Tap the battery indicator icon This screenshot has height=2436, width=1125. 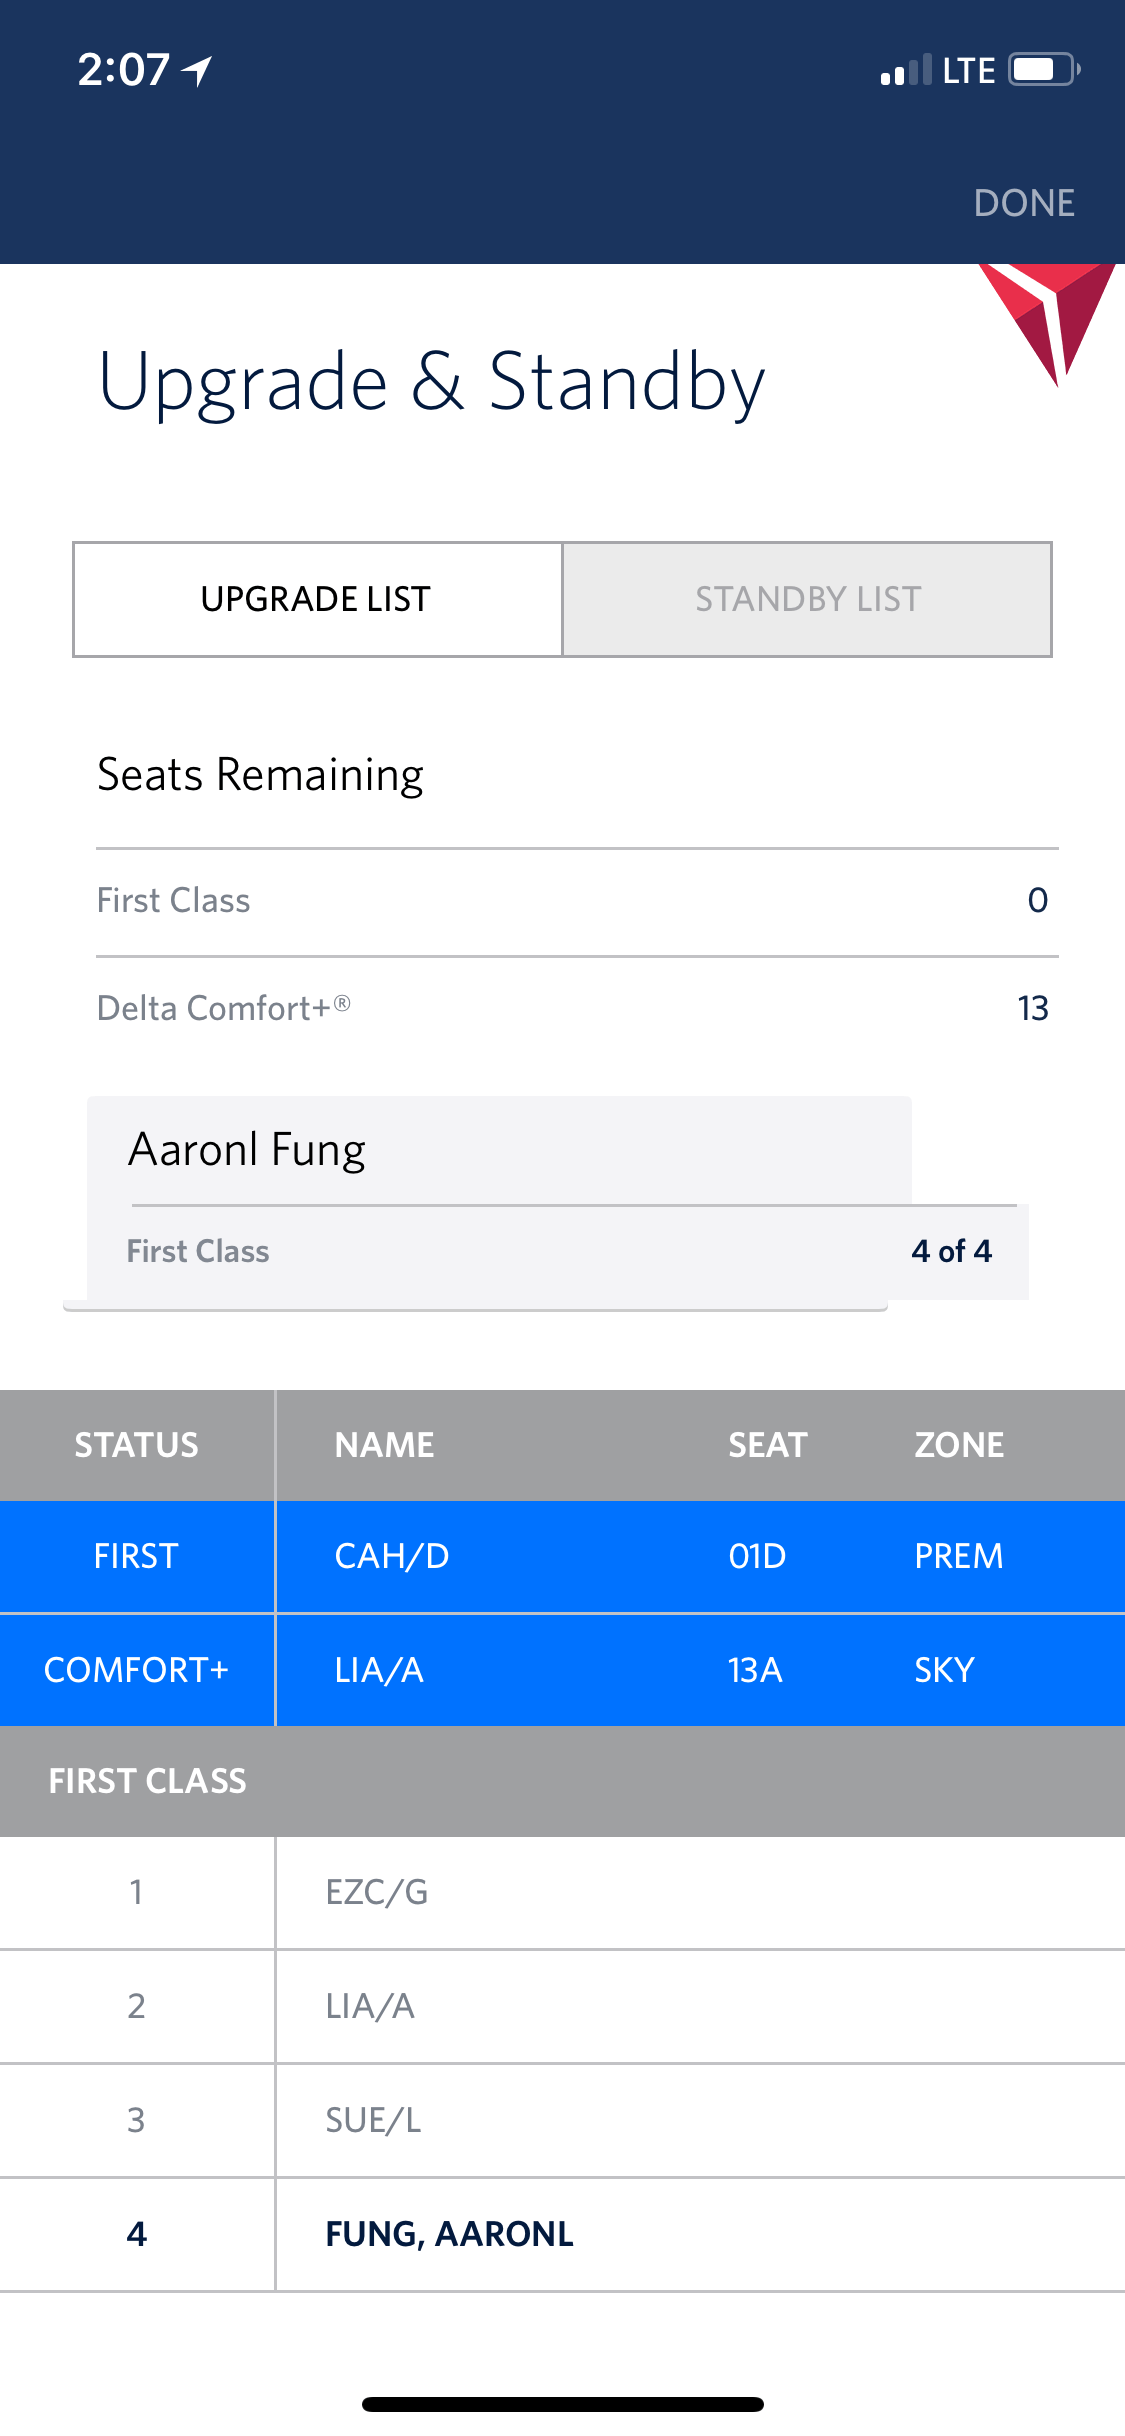click(1043, 70)
